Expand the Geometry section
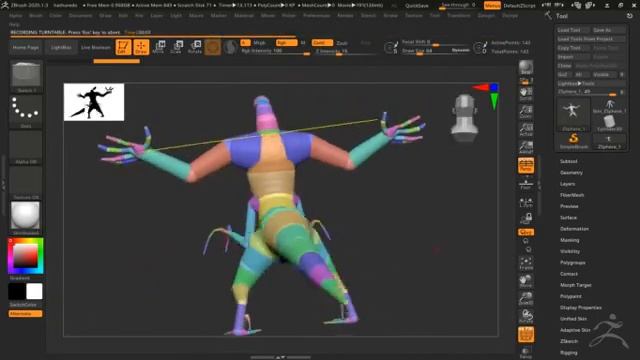 pyautogui.click(x=571, y=173)
